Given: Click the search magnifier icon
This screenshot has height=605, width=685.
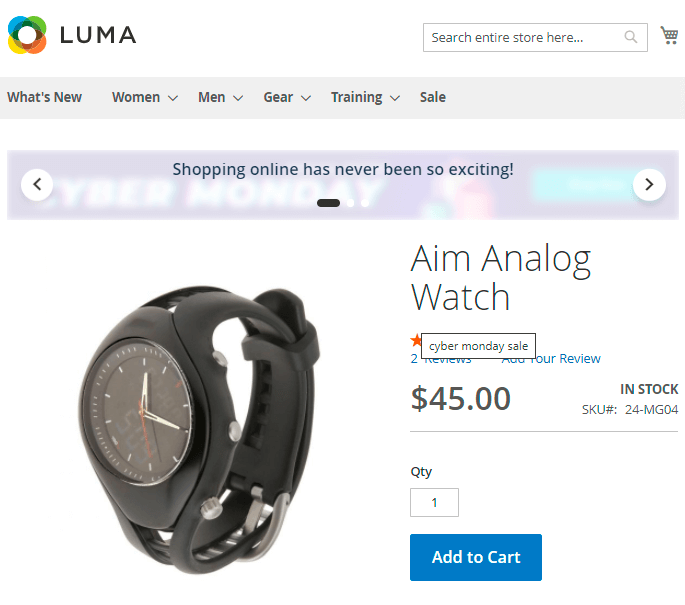Looking at the screenshot, I should [x=630, y=37].
